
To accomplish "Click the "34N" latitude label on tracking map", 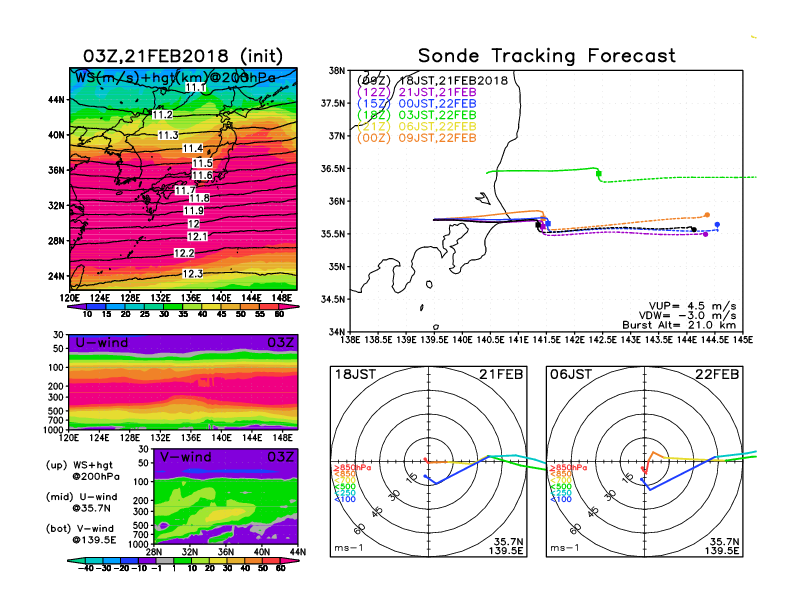I will pos(337,332).
